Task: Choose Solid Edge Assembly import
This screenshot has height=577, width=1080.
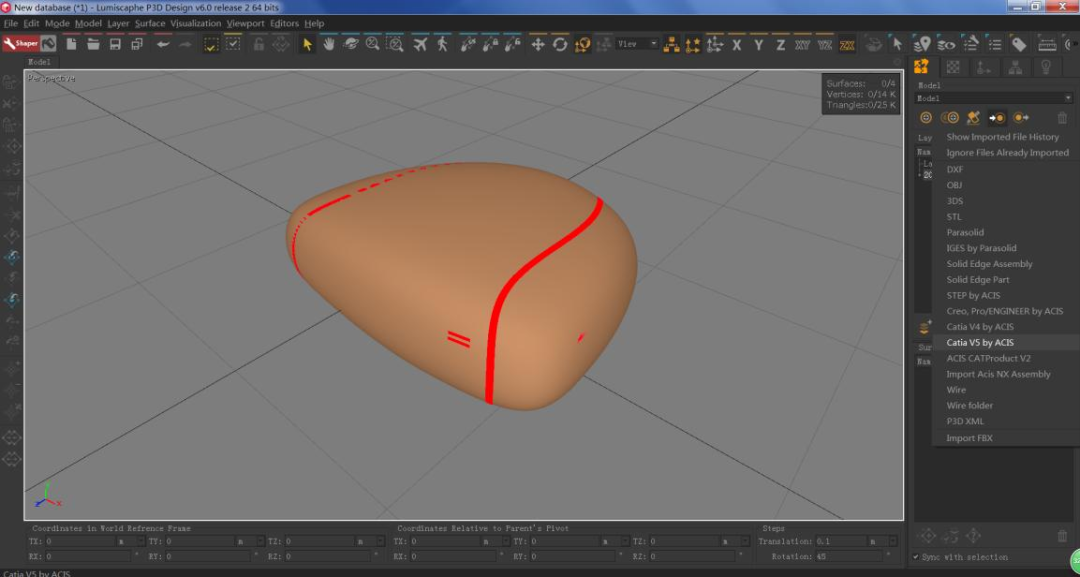Action: [989, 264]
